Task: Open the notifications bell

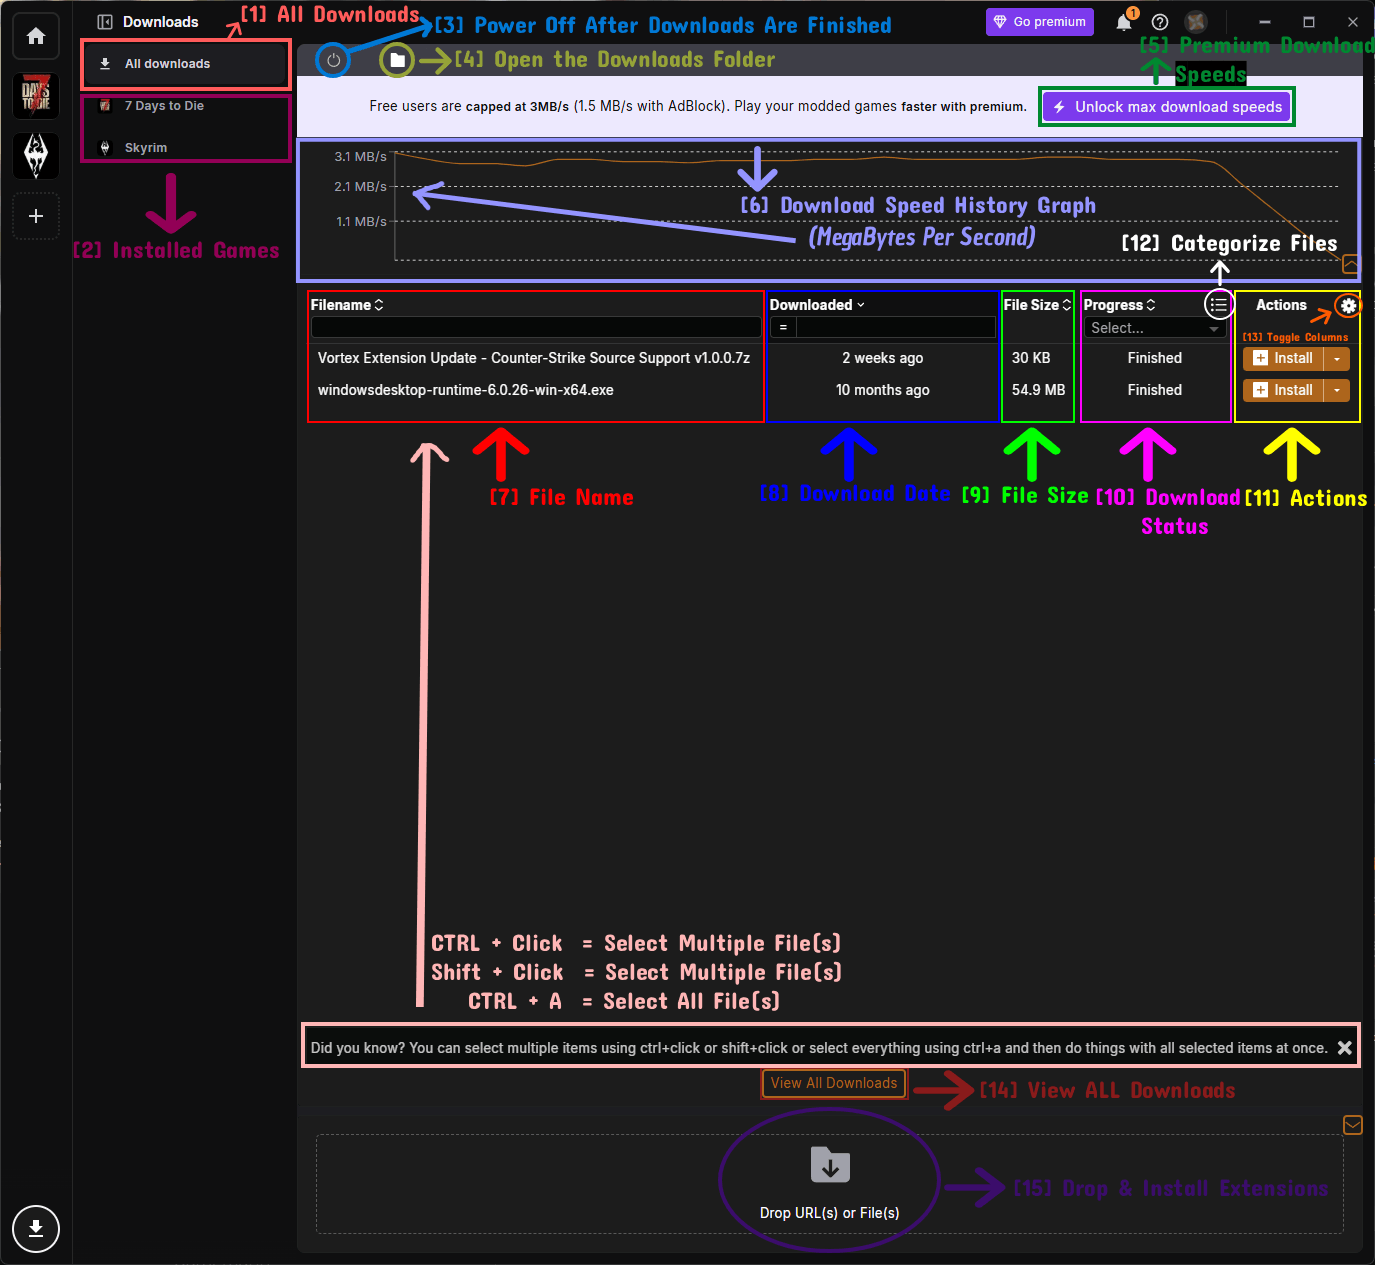Action: pyautogui.click(x=1125, y=22)
